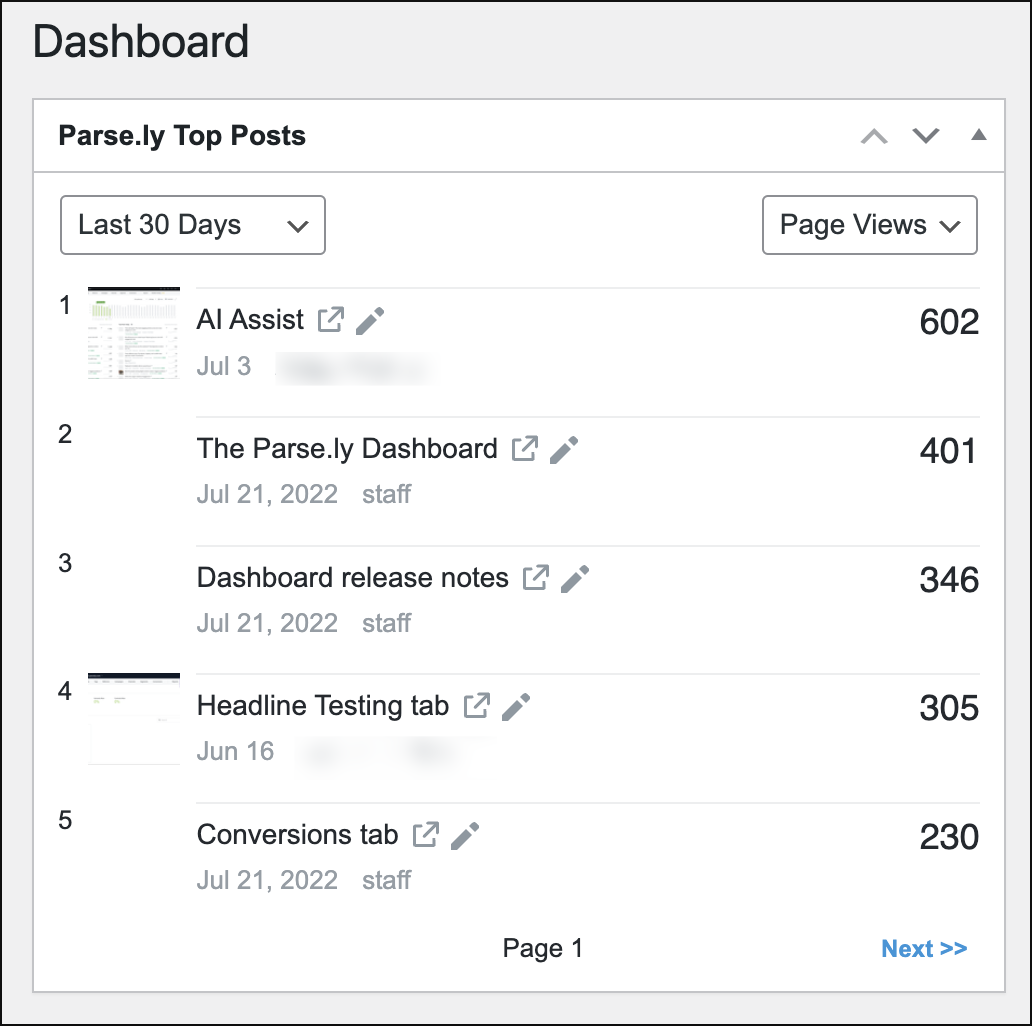Viewport: 1032px width, 1026px height.
Task: Open Conversions tab external link icon
Action: (x=425, y=835)
